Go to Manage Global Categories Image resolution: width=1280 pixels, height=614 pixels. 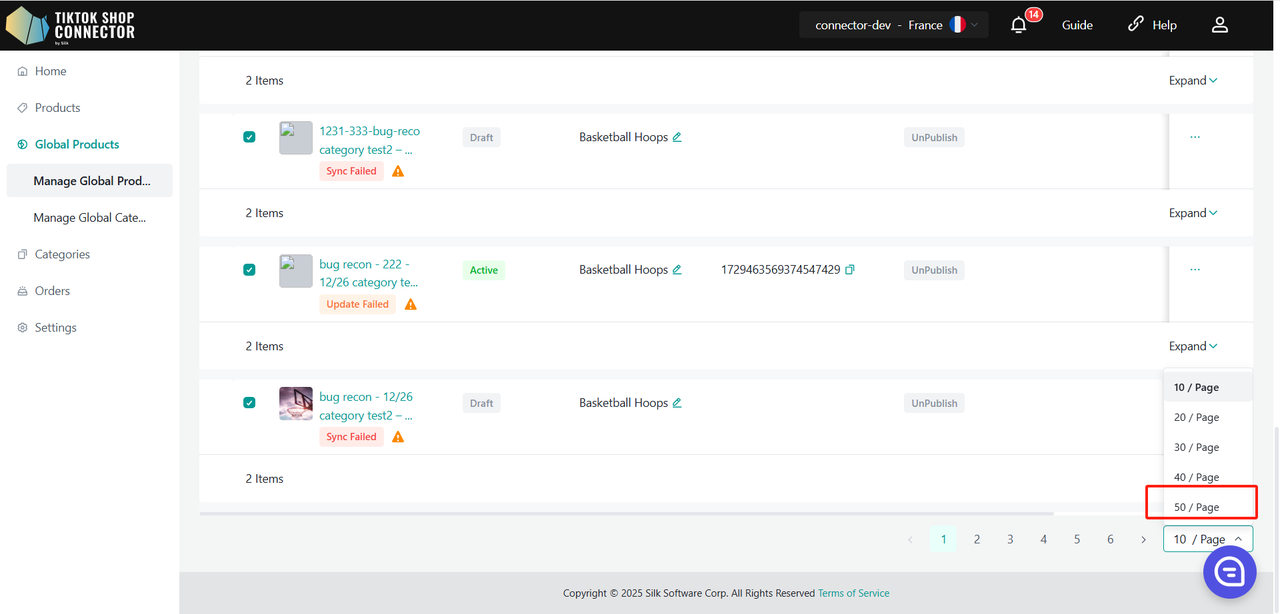(x=89, y=217)
